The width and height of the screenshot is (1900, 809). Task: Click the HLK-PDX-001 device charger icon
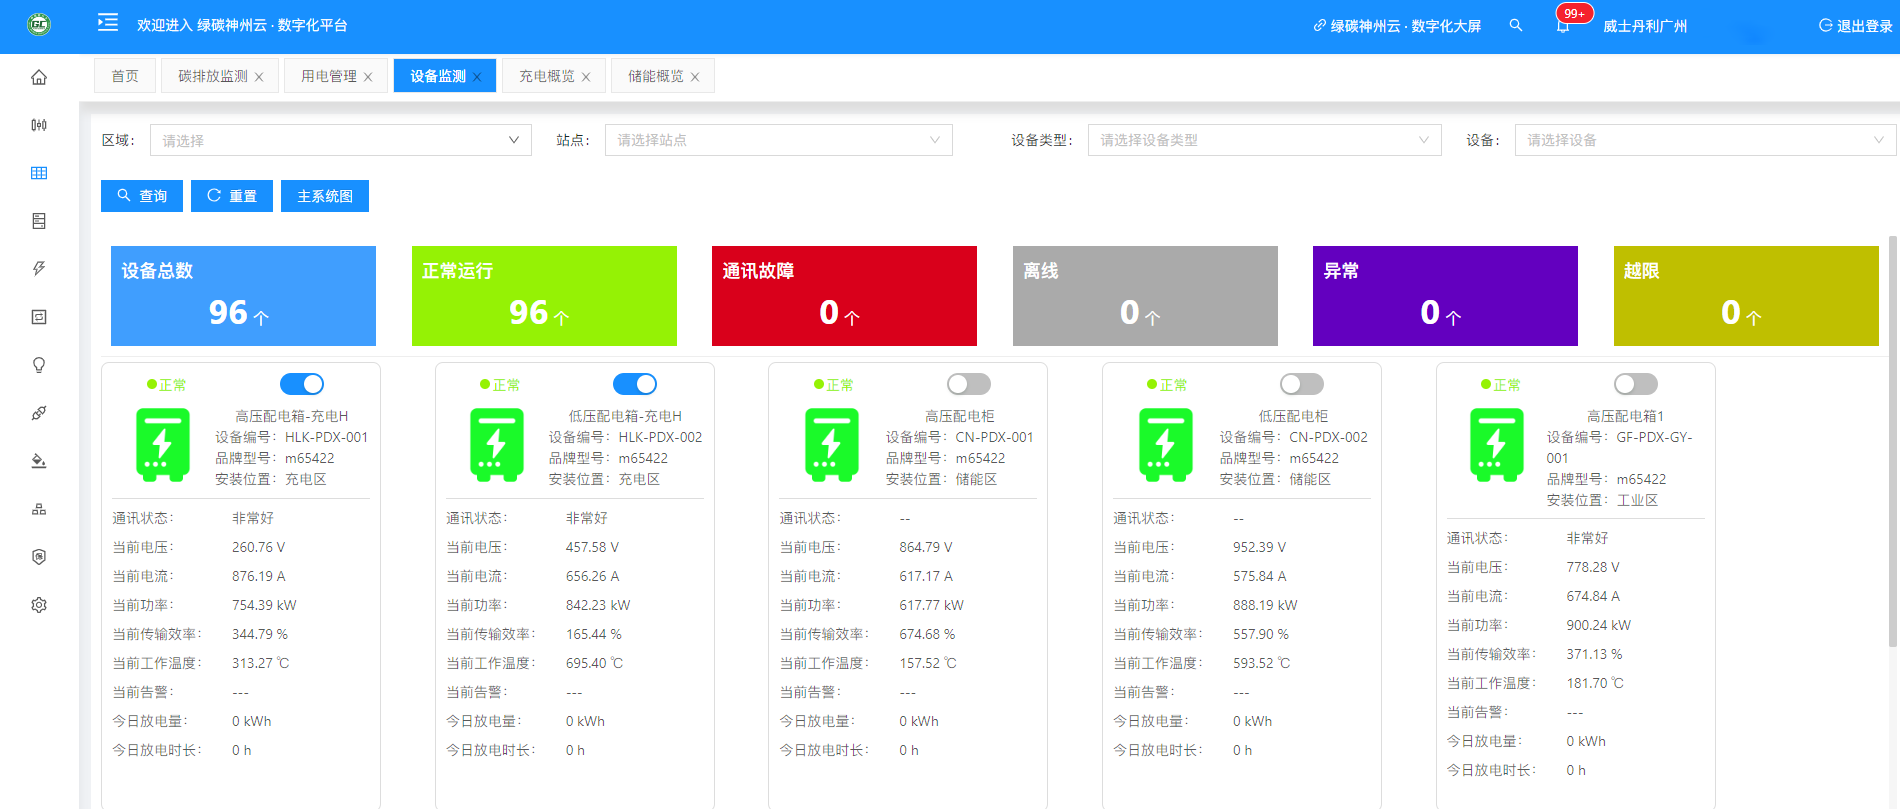point(163,445)
